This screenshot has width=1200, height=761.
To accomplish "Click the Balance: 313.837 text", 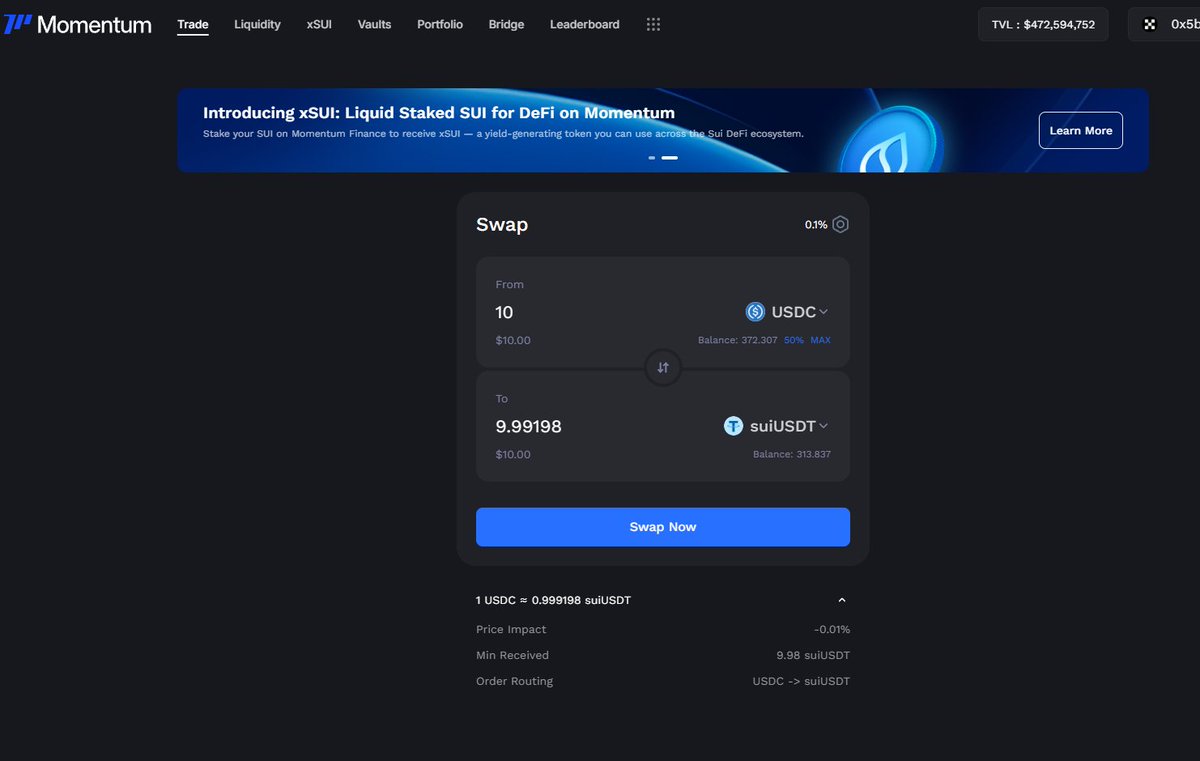I will click(791, 454).
